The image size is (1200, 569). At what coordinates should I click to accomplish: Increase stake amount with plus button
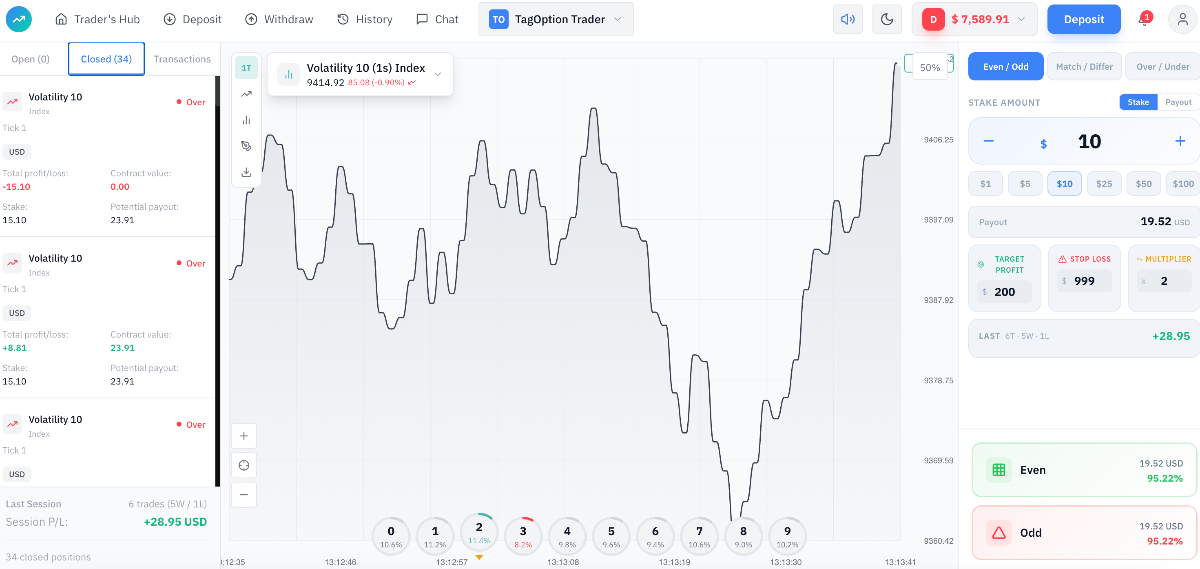pyautogui.click(x=1179, y=141)
